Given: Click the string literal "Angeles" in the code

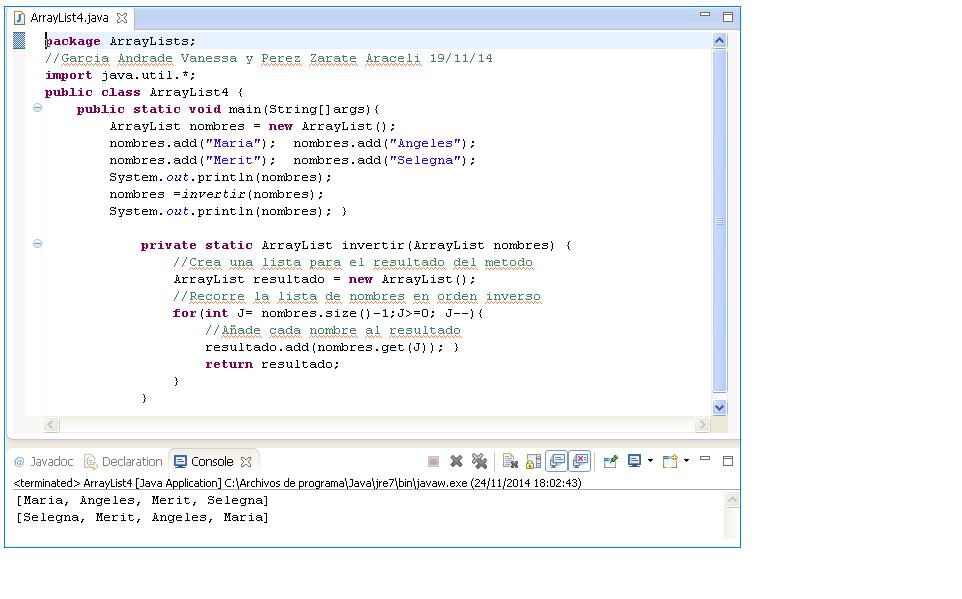Looking at the screenshot, I should (x=425, y=144).
